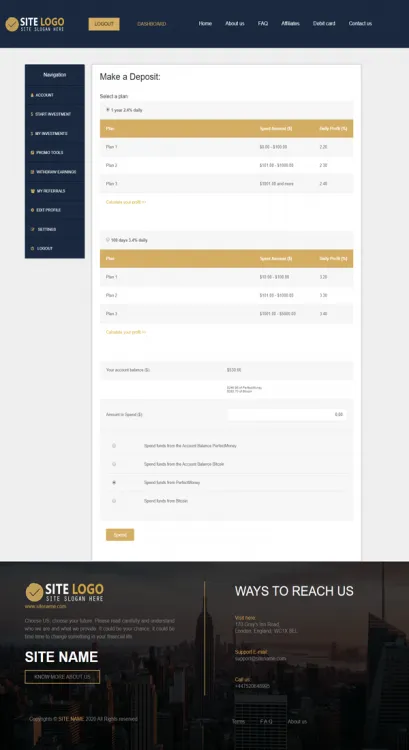Select the 100 days 3.4% daily plan
Screen dimensions: 409x750
[x=108, y=240]
